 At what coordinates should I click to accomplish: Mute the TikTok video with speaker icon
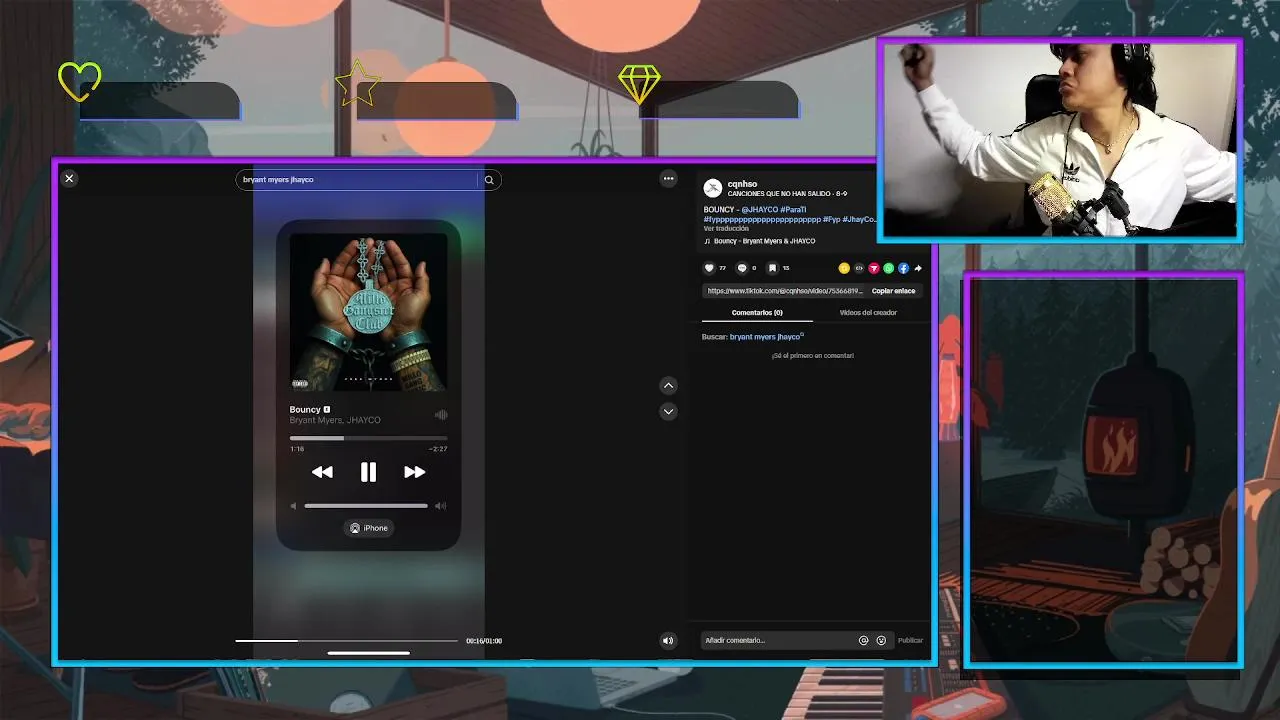(668, 641)
